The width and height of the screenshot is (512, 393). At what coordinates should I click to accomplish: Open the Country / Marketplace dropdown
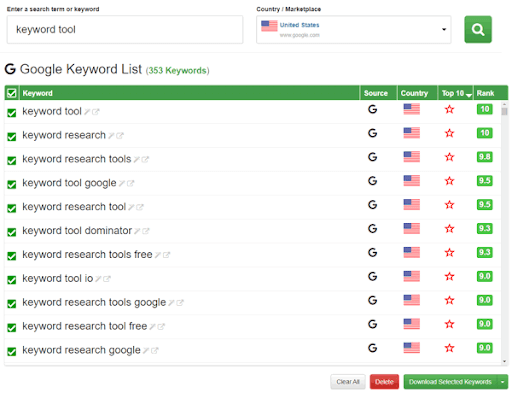[354, 29]
